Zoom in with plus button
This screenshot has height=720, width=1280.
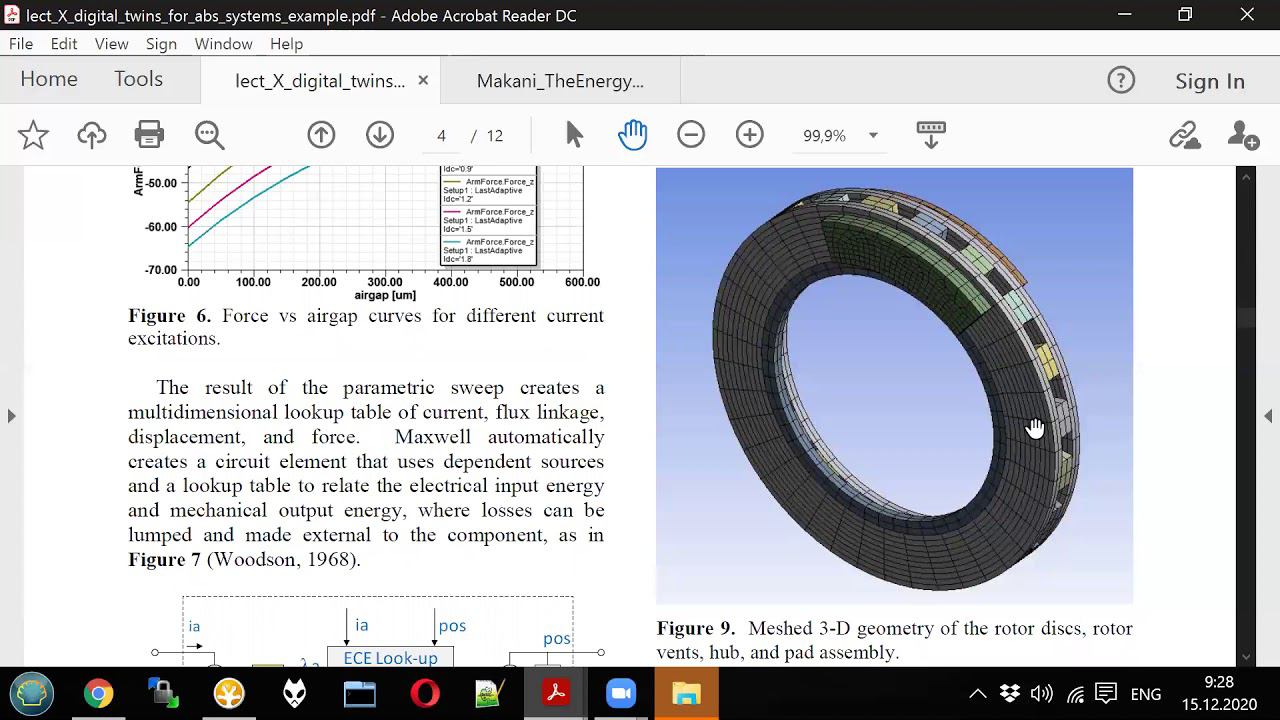pyautogui.click(x=750, y=135)
